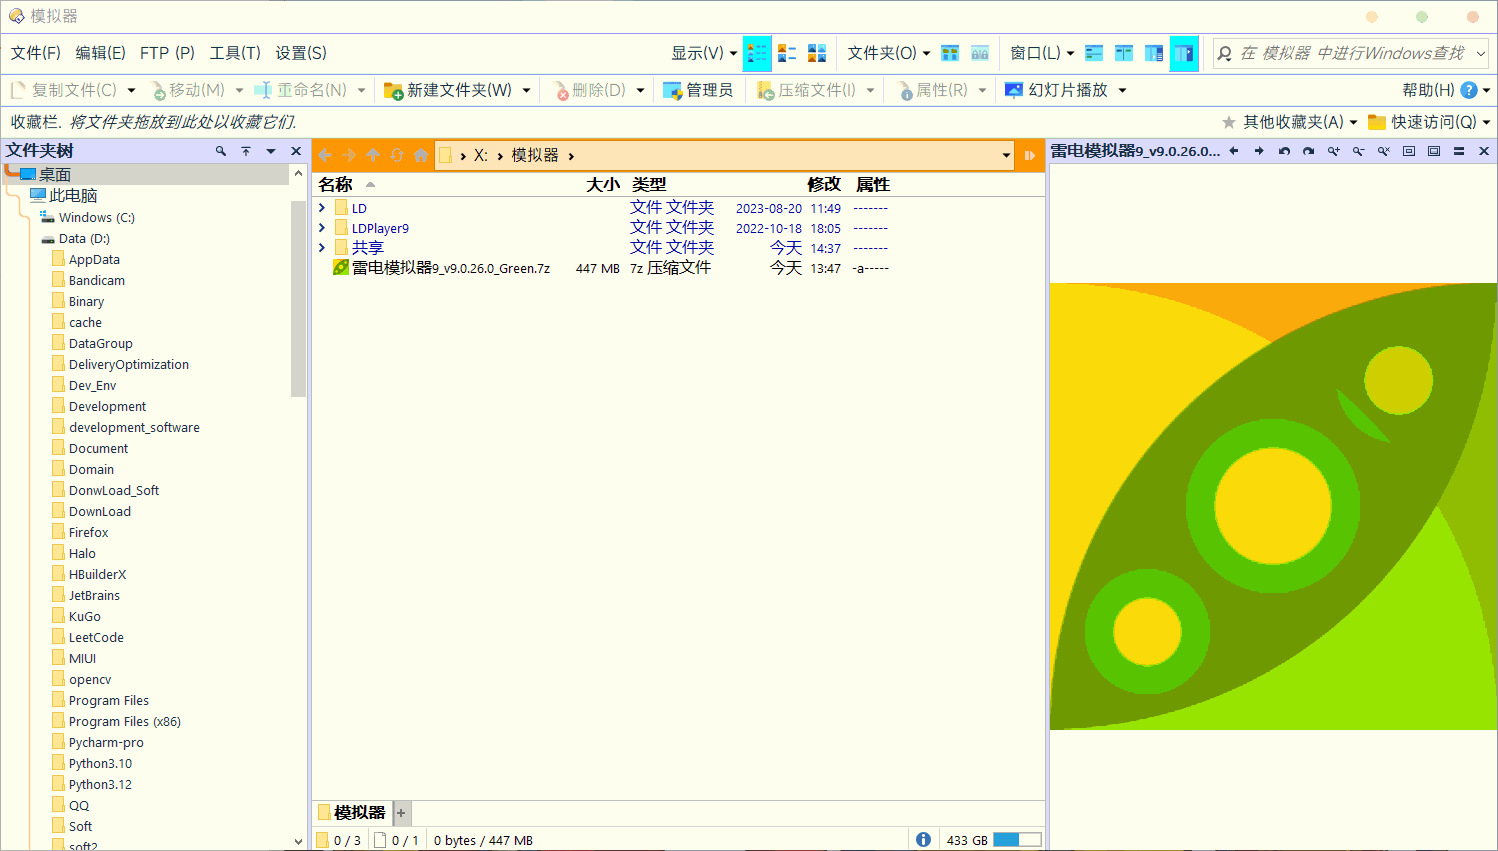Open the Settings (设置) menu
The height and width of the screenshot is (851, 1498).
301,53
